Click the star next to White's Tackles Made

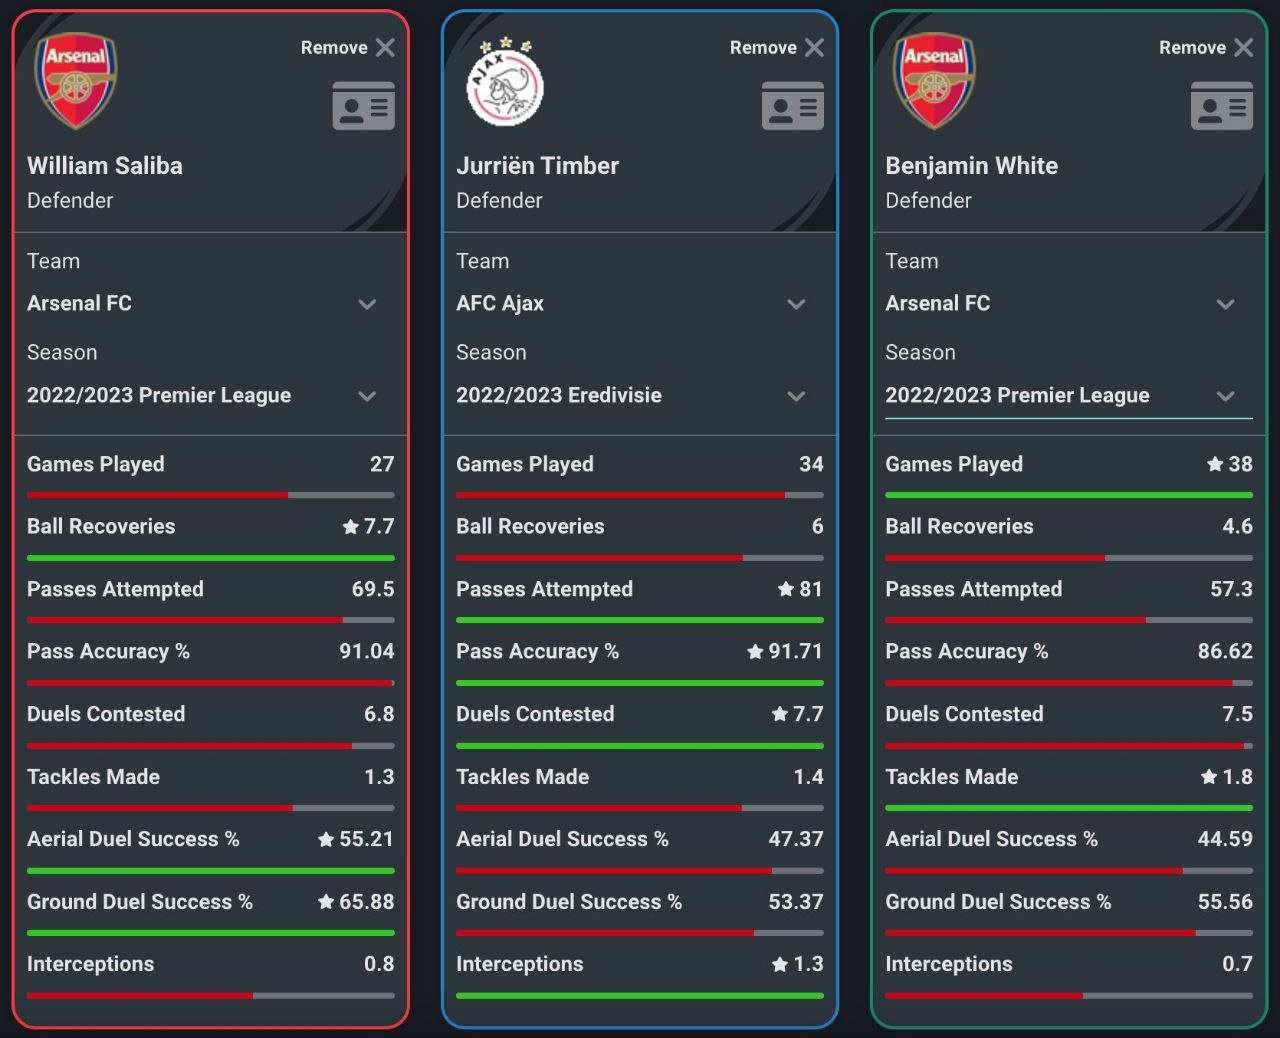(1209, 777)
